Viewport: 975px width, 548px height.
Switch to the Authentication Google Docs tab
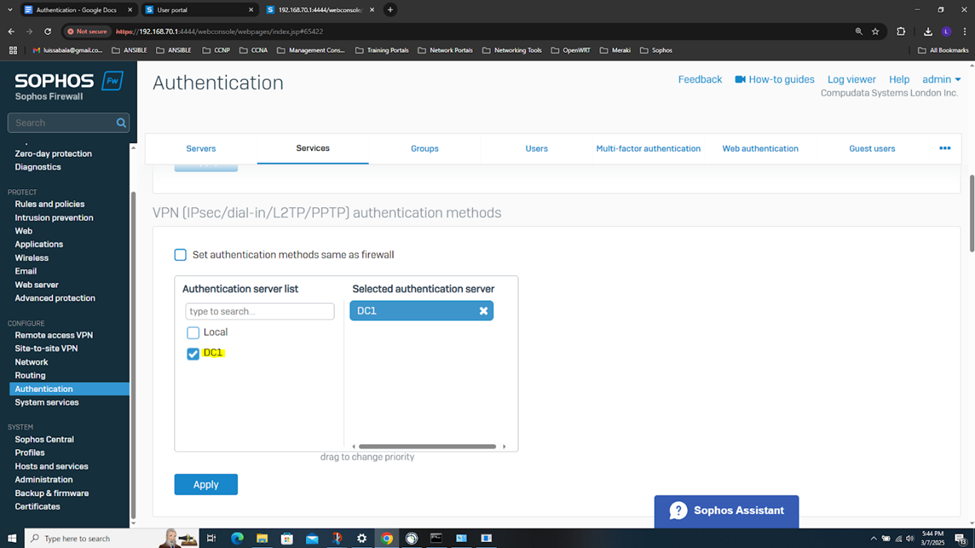click(78, 10)
